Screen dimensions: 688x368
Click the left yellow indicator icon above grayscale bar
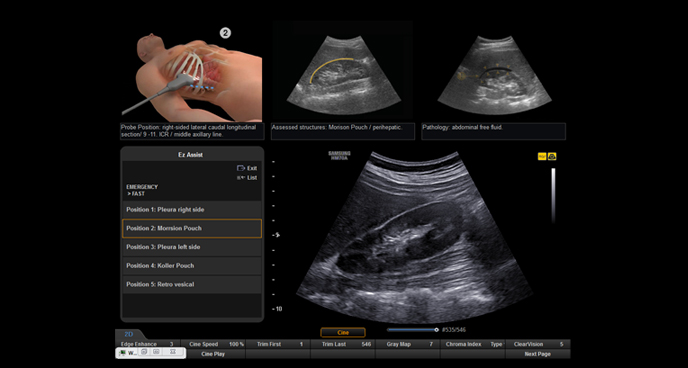point(542,156)
